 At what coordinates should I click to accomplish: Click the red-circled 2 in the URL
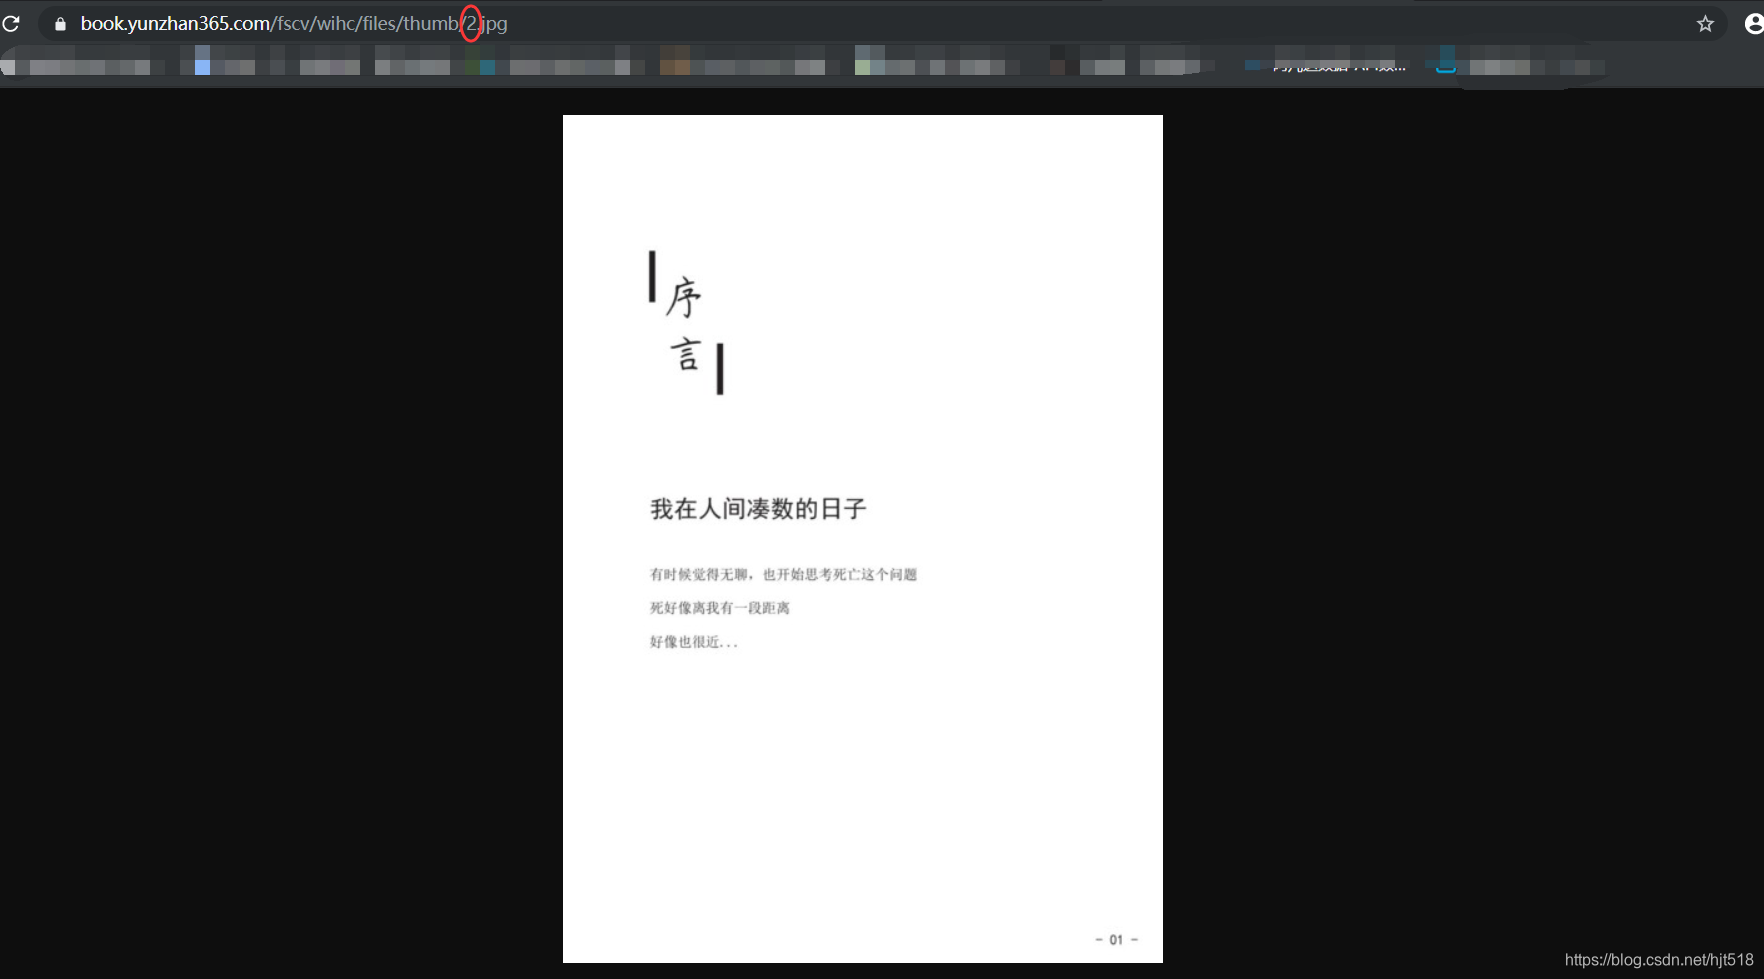pyautogui.click(x=470, y=23)
